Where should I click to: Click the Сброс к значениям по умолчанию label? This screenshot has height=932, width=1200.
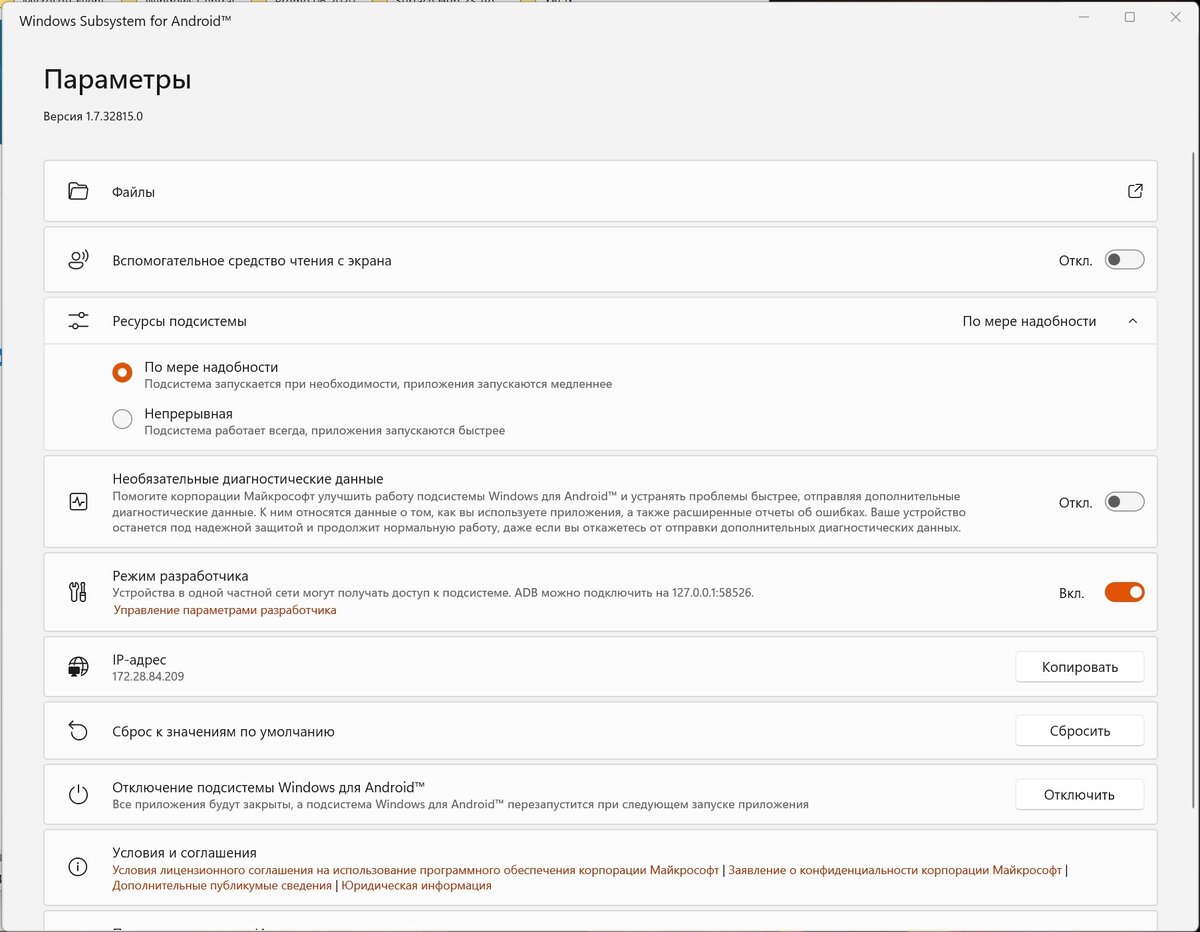223,732
